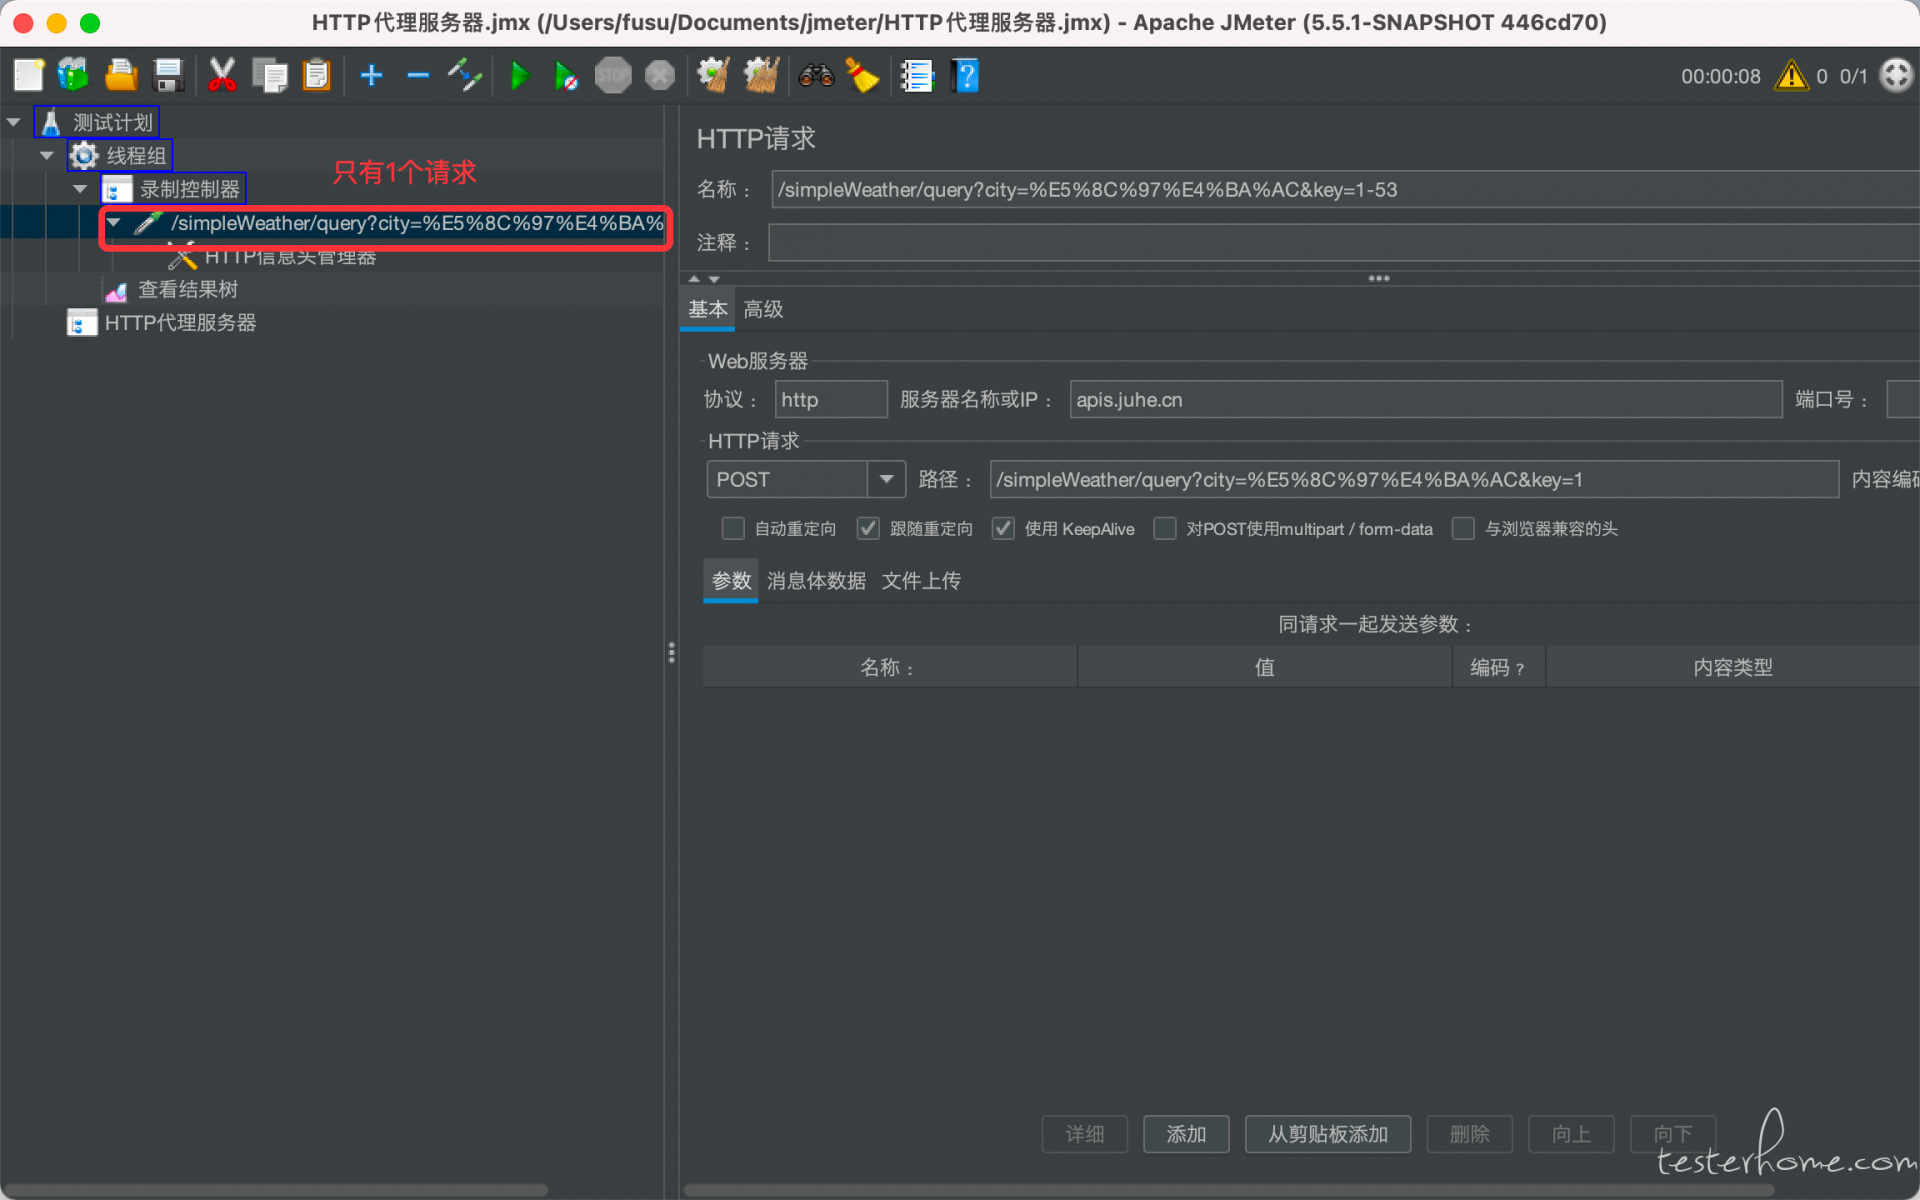Click in the 名称 input field
This screenshot has height=1200, width=1920.
1345,189
